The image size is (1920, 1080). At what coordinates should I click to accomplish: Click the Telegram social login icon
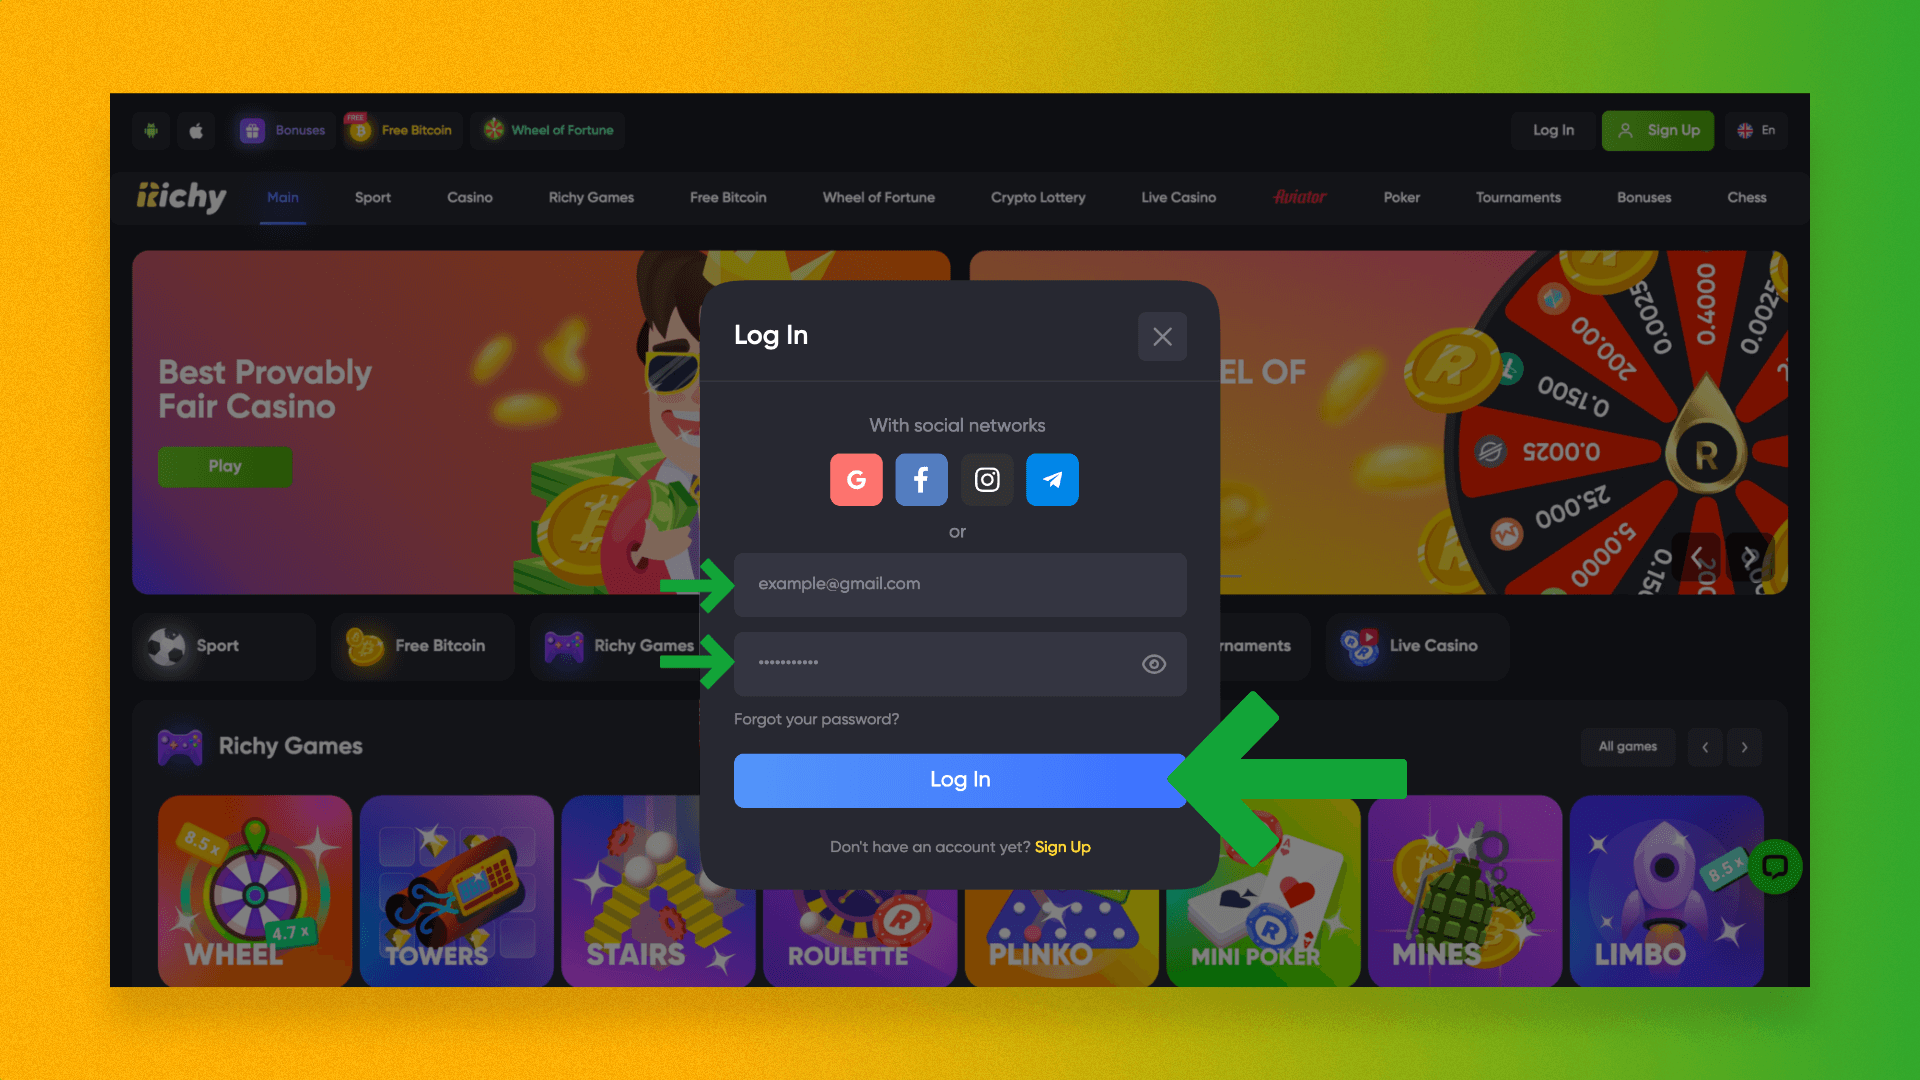(1052, 479)
